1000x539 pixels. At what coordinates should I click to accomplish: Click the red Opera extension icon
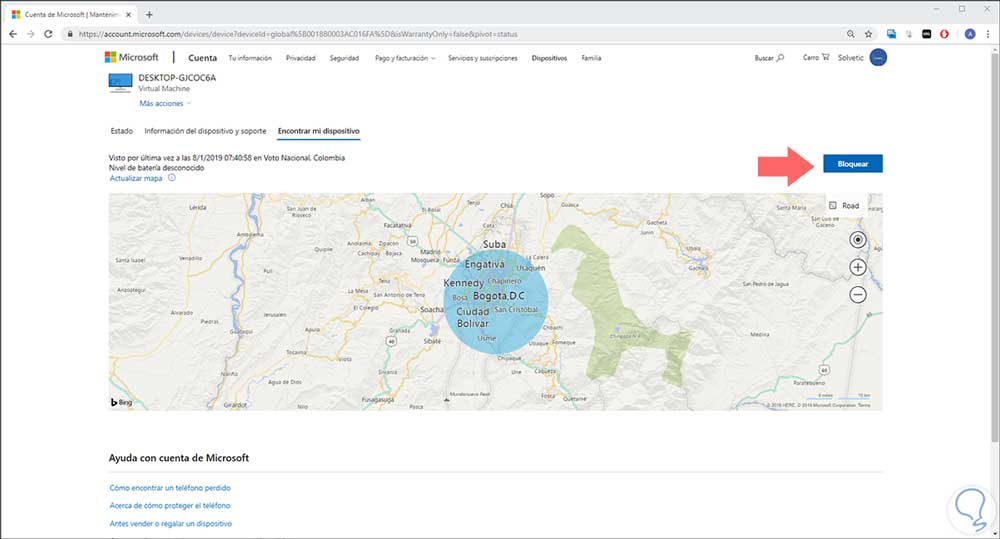944,34
